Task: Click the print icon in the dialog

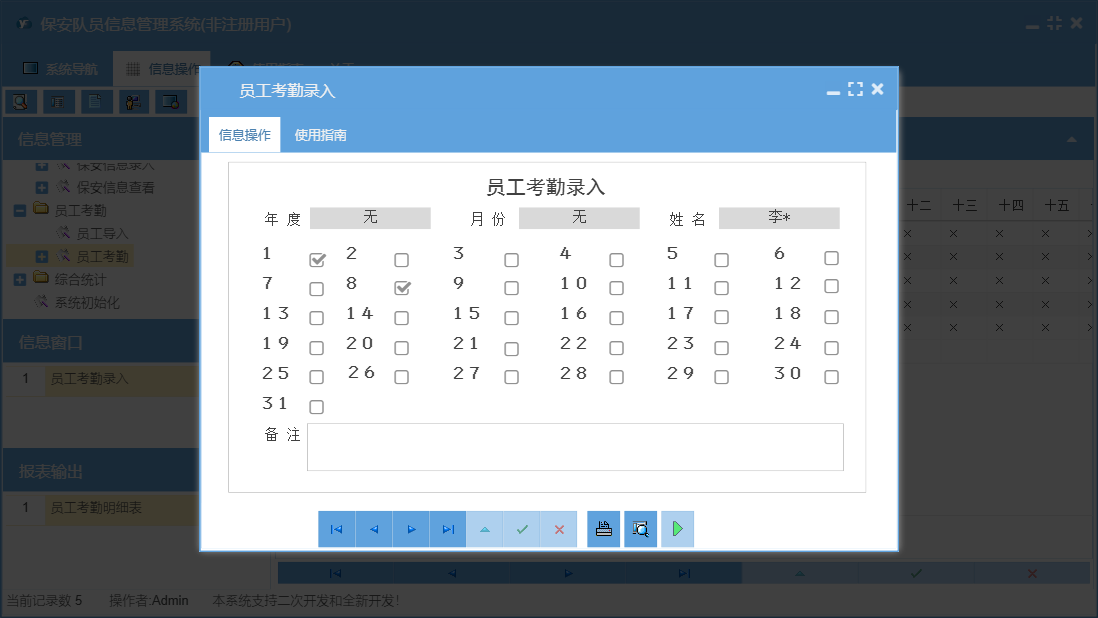Action: [x=603, y=528]
